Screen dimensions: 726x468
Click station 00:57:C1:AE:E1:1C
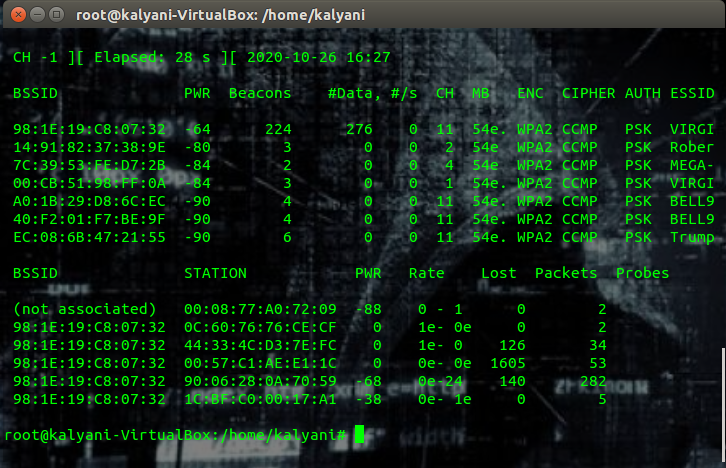tap(260, 363)
